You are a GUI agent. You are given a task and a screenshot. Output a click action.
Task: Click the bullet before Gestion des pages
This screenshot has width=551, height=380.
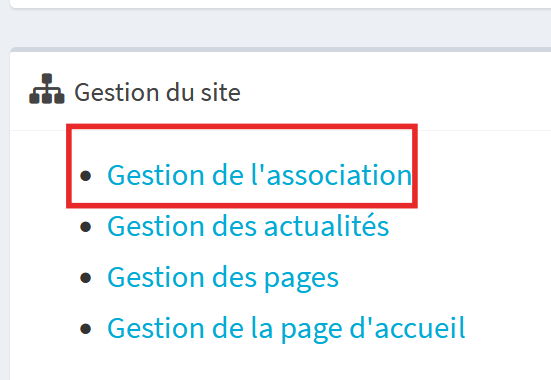coord(85,278)
